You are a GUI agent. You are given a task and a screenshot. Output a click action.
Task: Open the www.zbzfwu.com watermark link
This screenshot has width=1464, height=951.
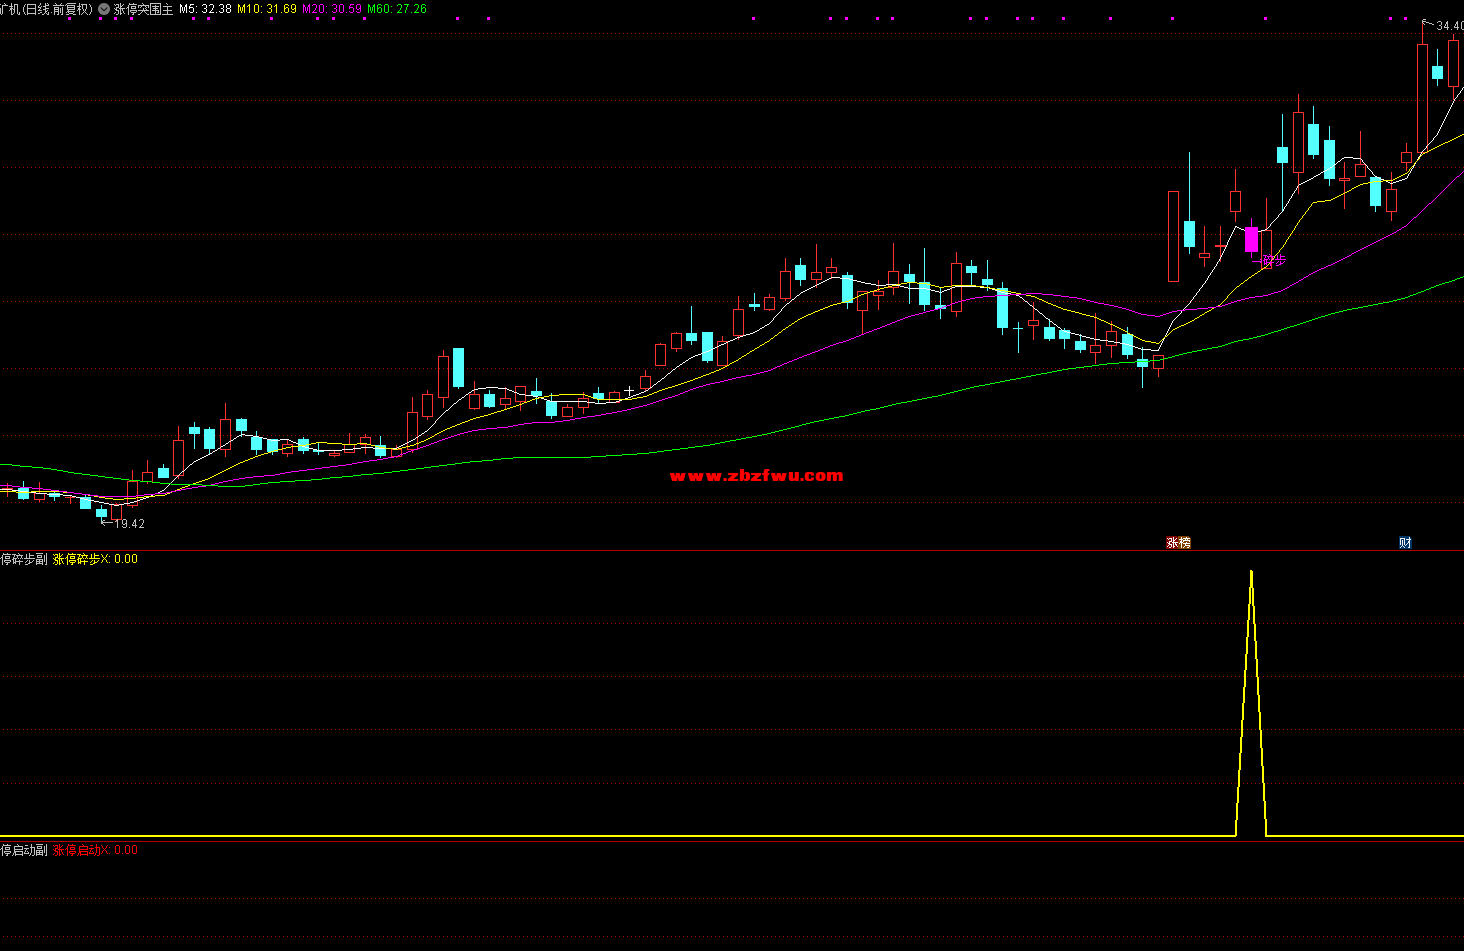point(756,476)
